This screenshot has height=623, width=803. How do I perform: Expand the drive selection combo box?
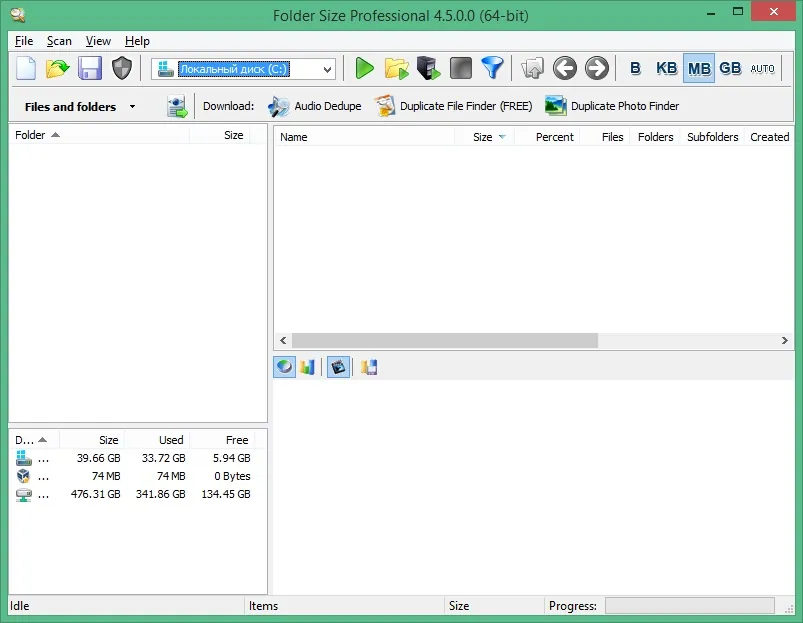pyautogui.click(x=327, y=69)
